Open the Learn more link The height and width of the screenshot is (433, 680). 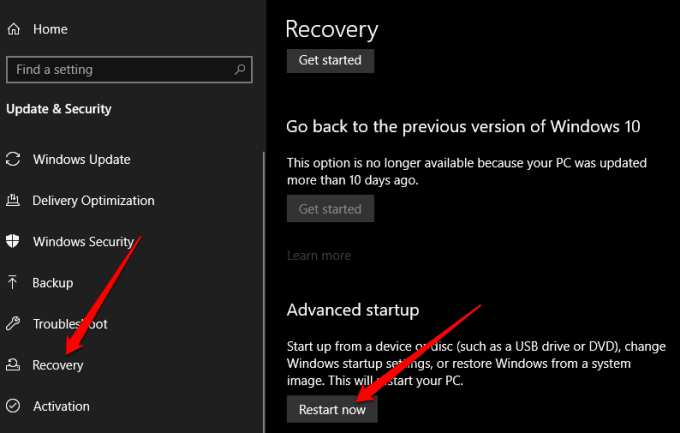[317, 256]
